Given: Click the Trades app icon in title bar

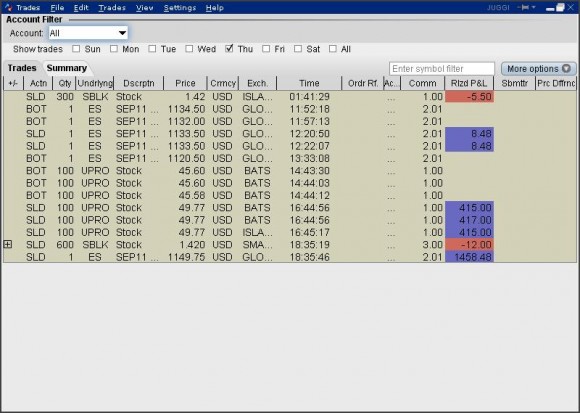Looking at the screenshot, I should click(x=8, y=7).
